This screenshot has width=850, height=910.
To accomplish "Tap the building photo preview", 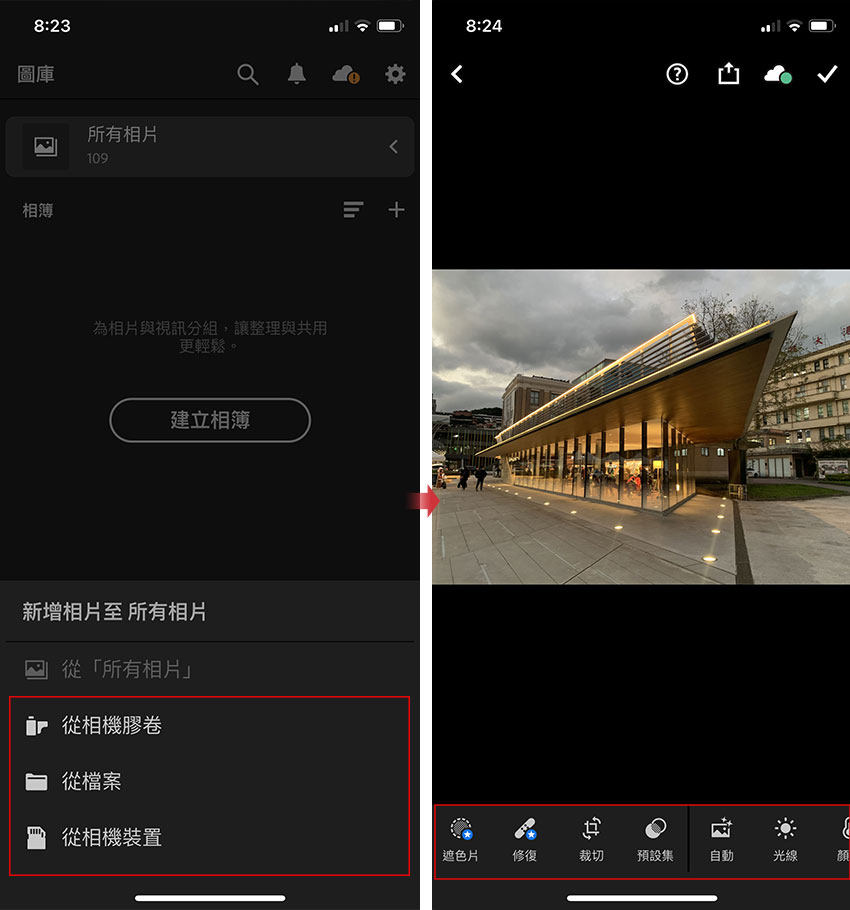I will pyautogui.click(x=640, y=425).
